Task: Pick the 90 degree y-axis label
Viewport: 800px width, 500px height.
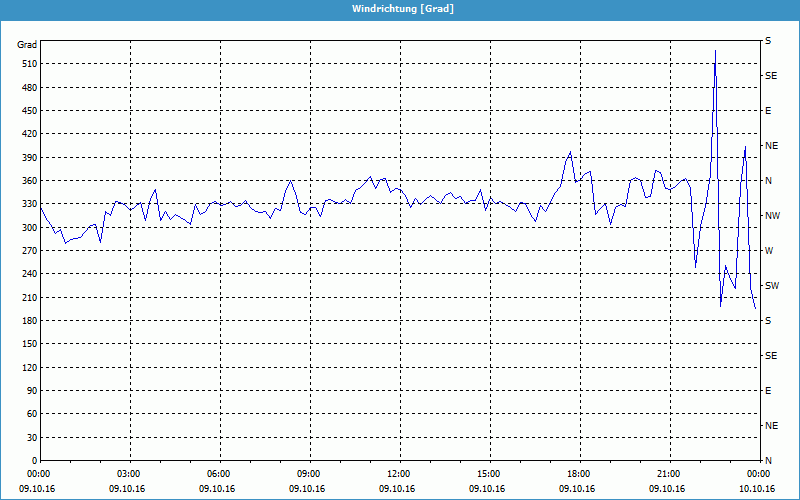Action: click(x=30, y=391)
